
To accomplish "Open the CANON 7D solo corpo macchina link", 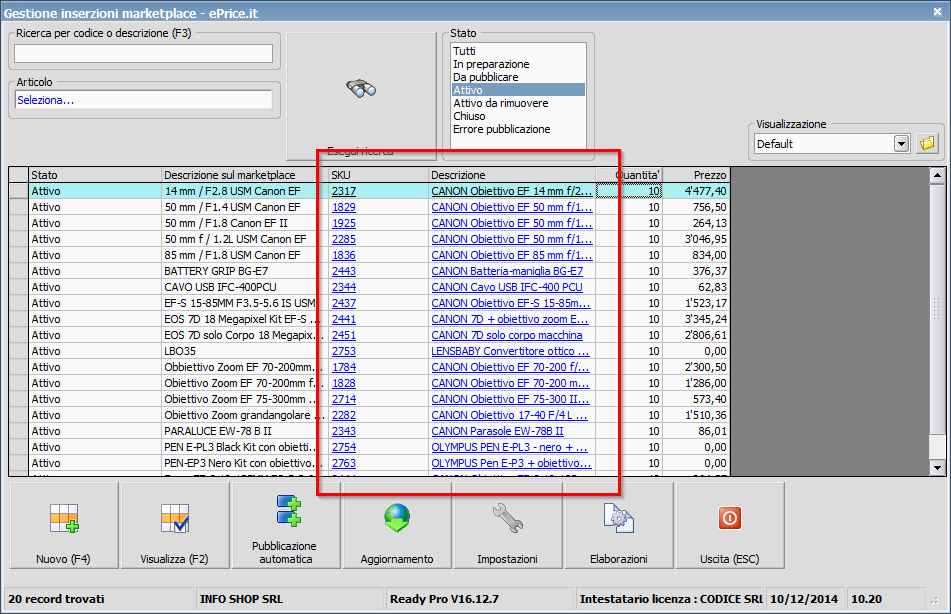I will [507, 335].
